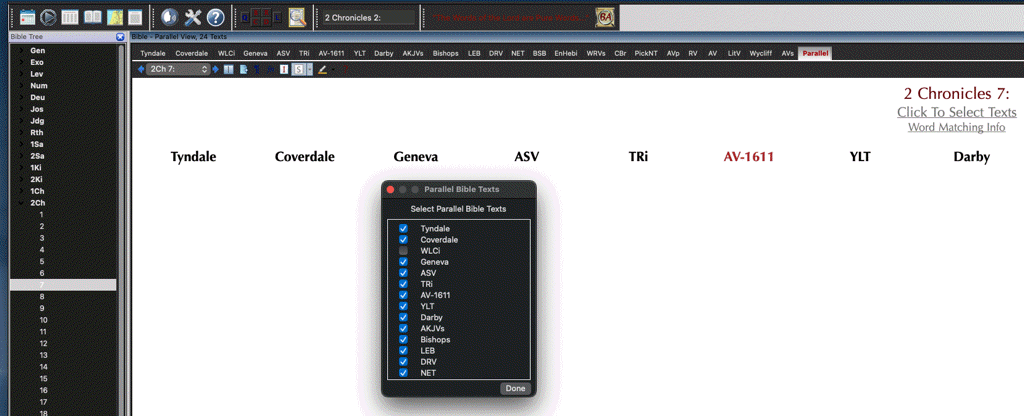This screenshot has height=416, width=1024.
Task: Open the highlighter color dropdown arrow
Action: tap(333, 69)
